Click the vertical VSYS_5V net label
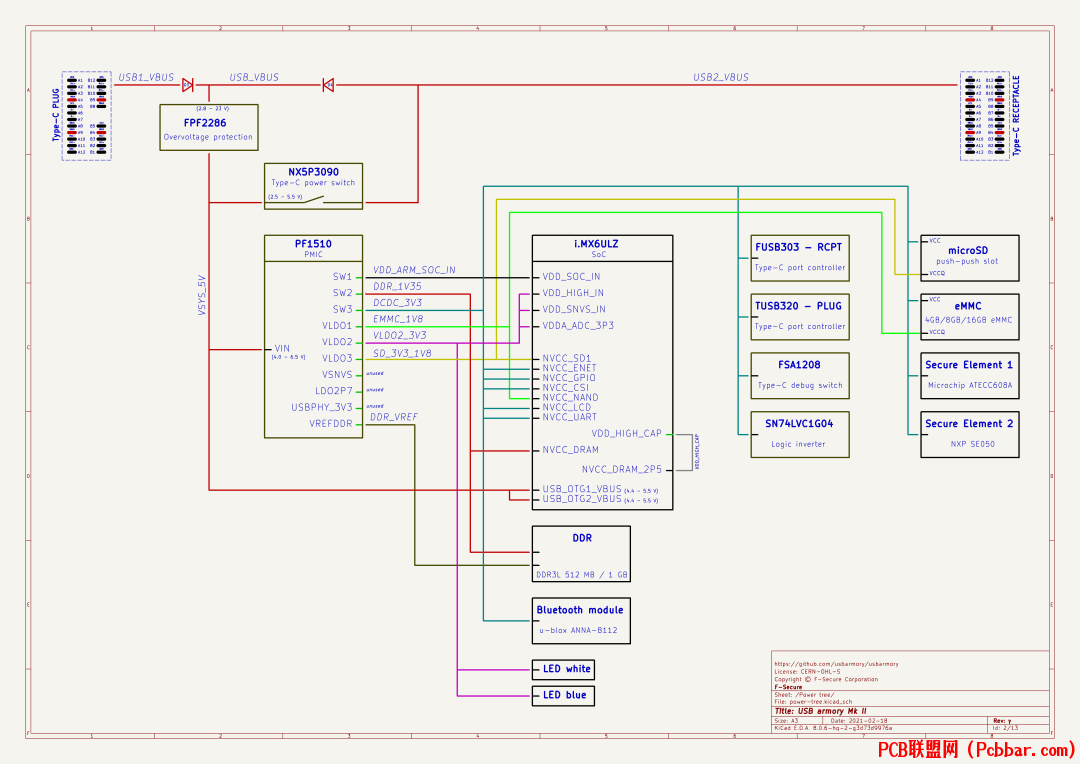 coord(202,296)
